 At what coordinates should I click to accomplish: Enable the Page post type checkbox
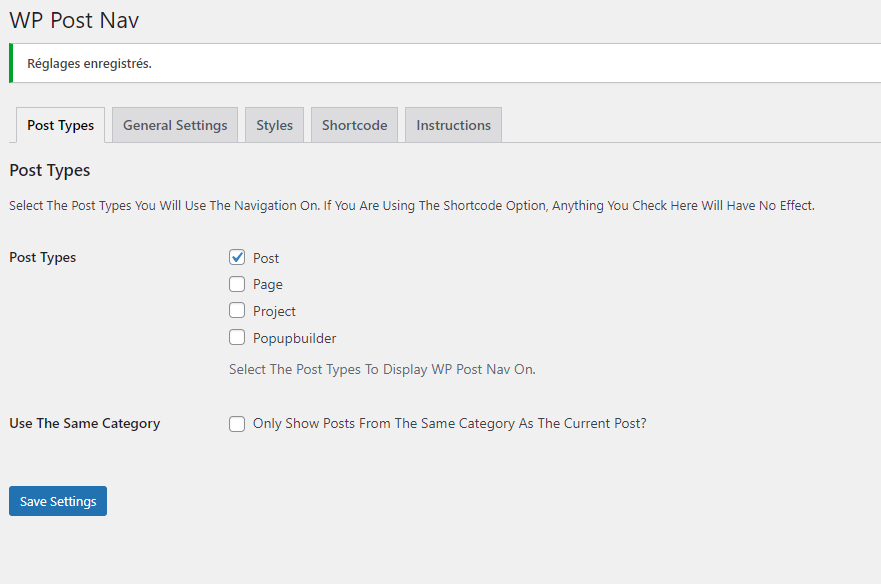click(x=237, y=284)
